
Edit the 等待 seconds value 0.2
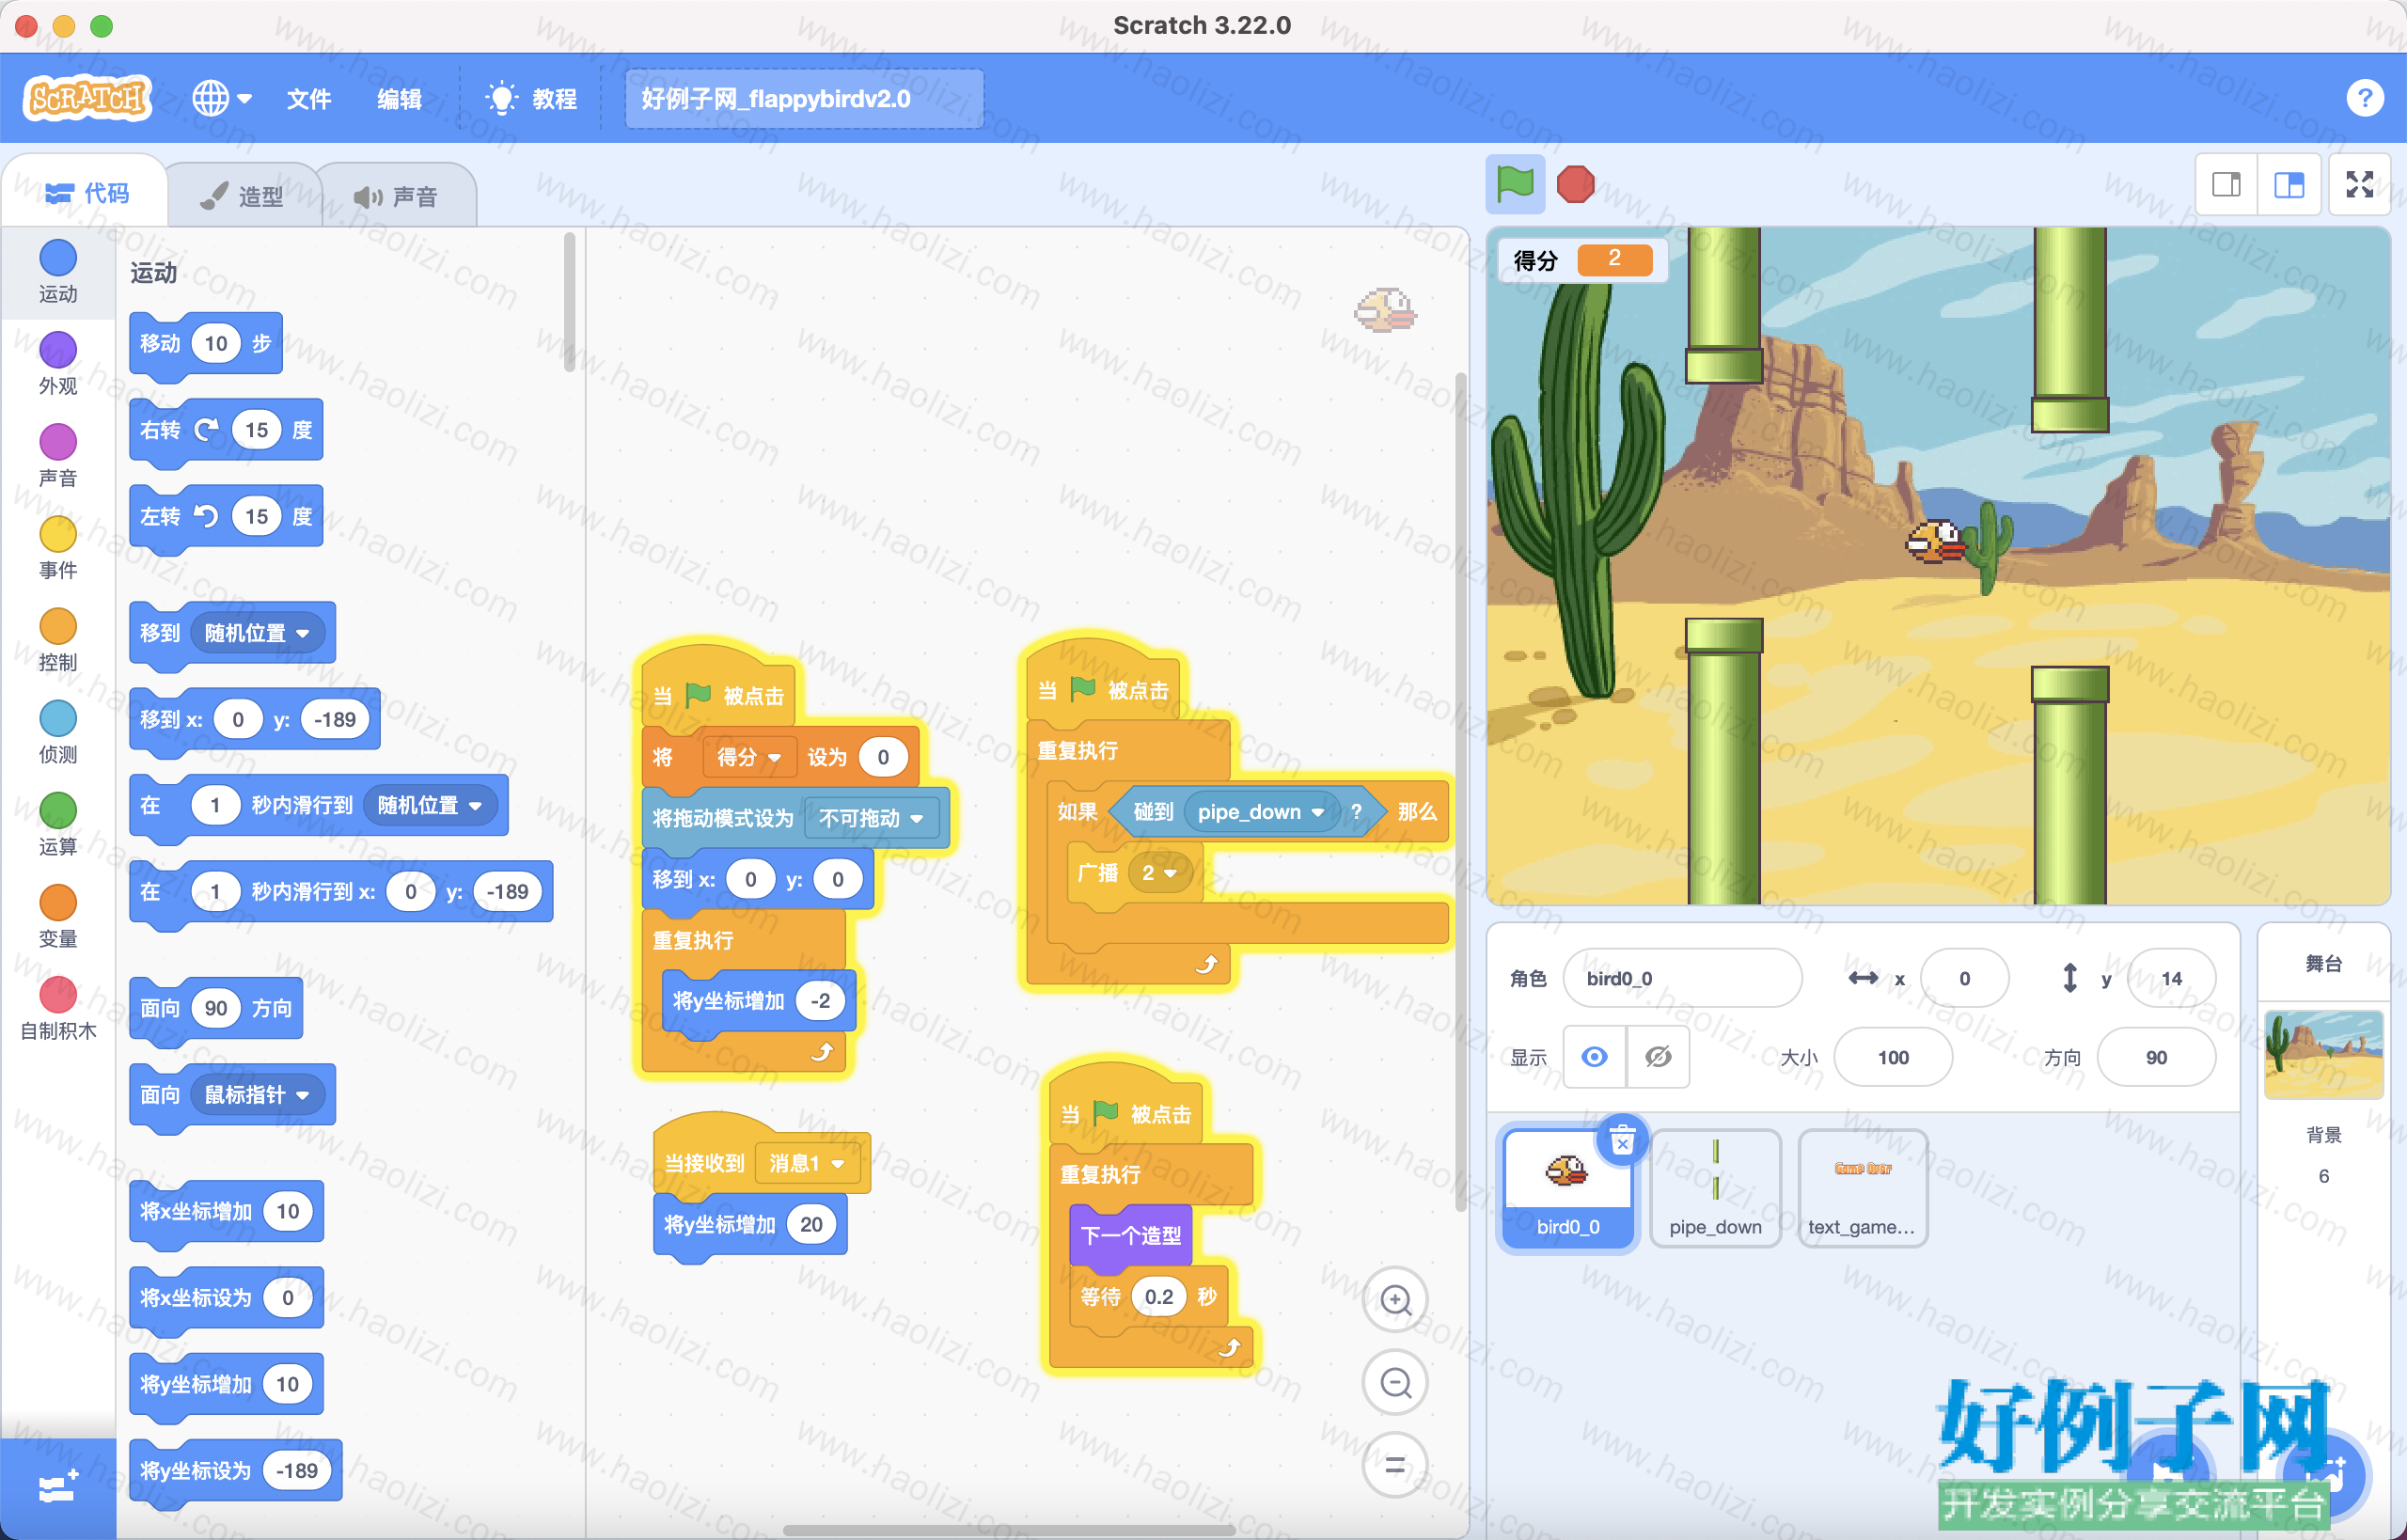point(1159,1297)
